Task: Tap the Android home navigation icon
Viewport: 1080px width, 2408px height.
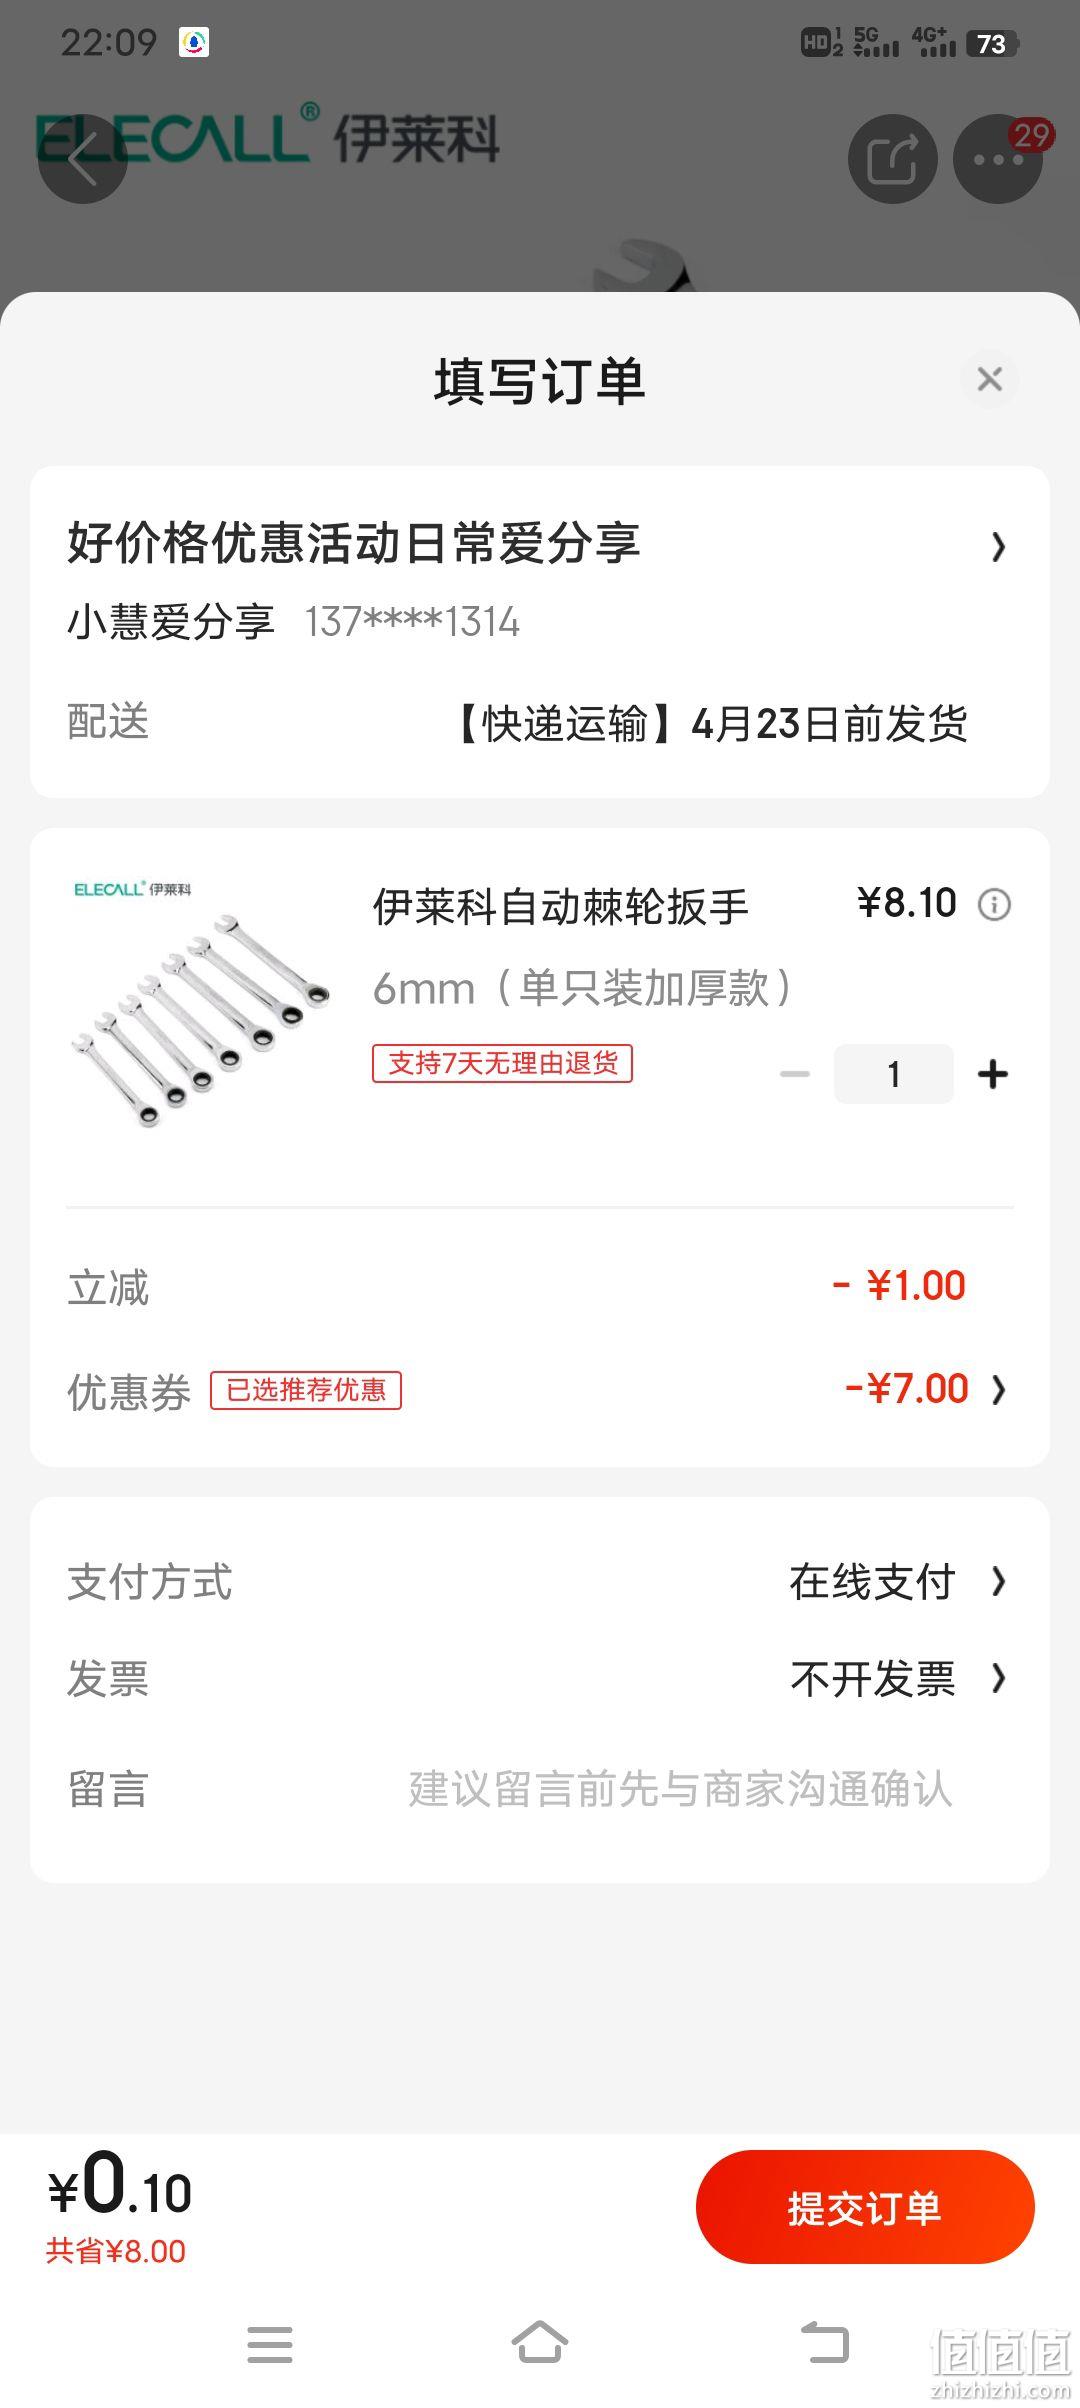Action: coord(540,2343)
